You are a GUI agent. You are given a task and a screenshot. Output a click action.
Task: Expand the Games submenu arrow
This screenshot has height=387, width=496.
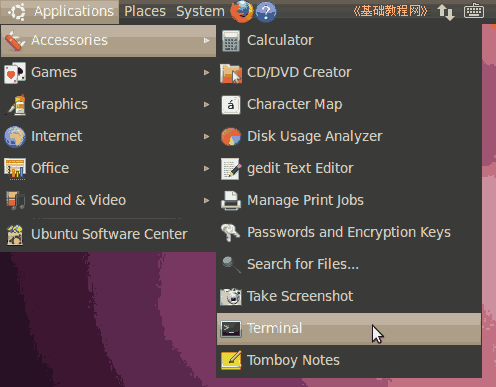tap(207, 72)
